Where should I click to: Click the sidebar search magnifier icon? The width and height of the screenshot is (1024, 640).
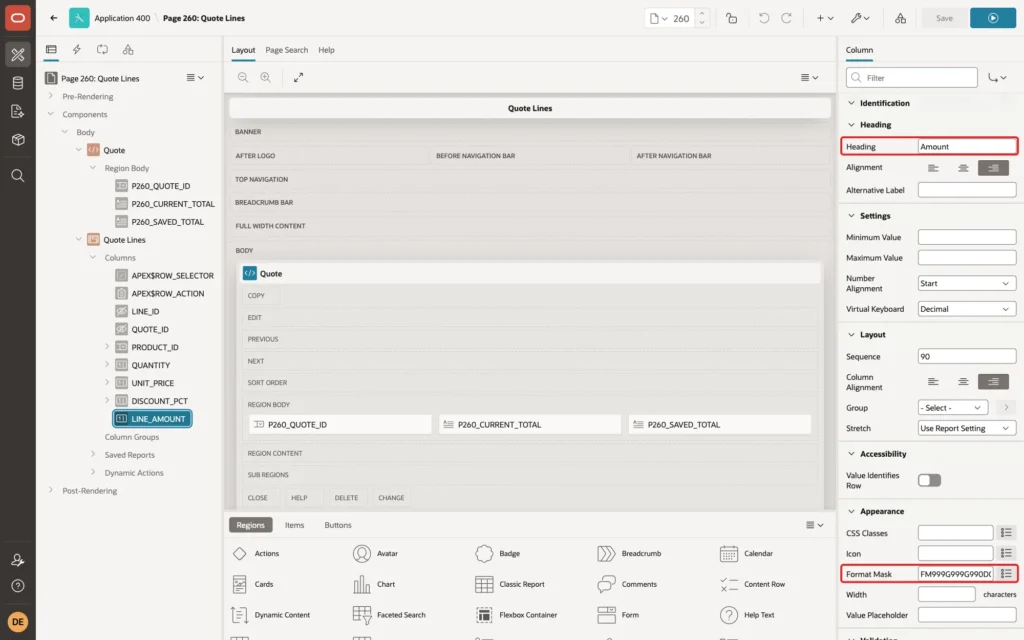(x=18, y=176)
